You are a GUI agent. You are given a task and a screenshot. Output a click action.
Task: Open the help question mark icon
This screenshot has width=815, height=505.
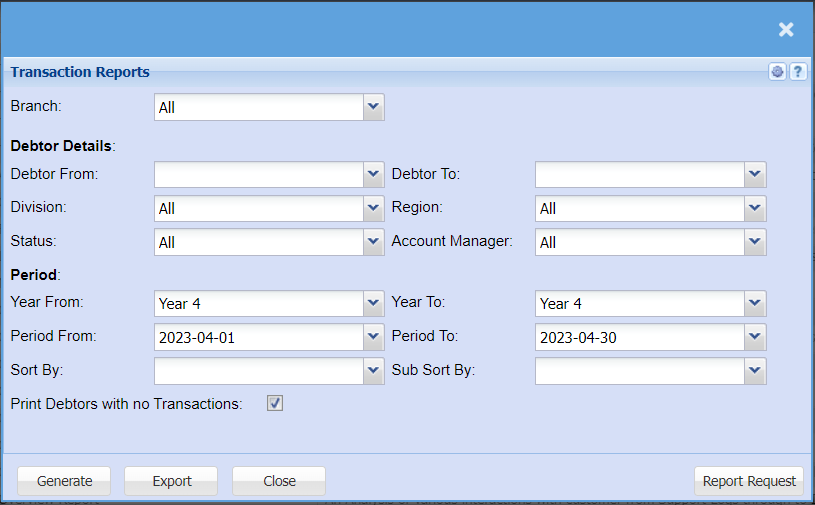pyautogui.click(x=797, y=72)
